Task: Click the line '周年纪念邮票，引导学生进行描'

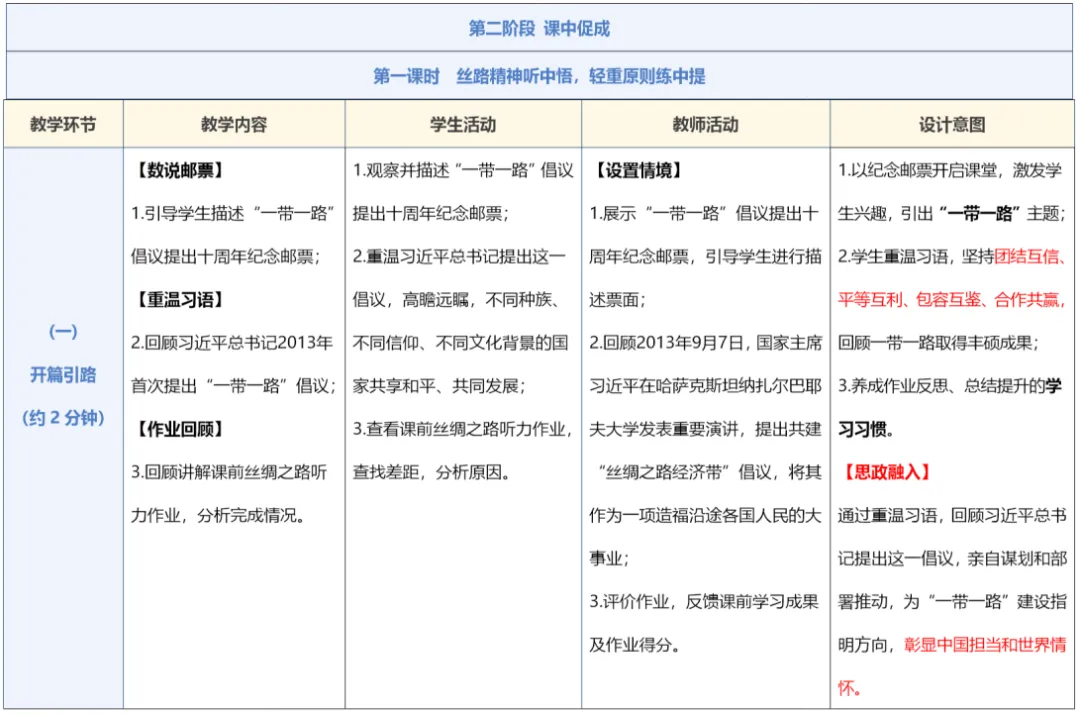Action: coord(705,257)
